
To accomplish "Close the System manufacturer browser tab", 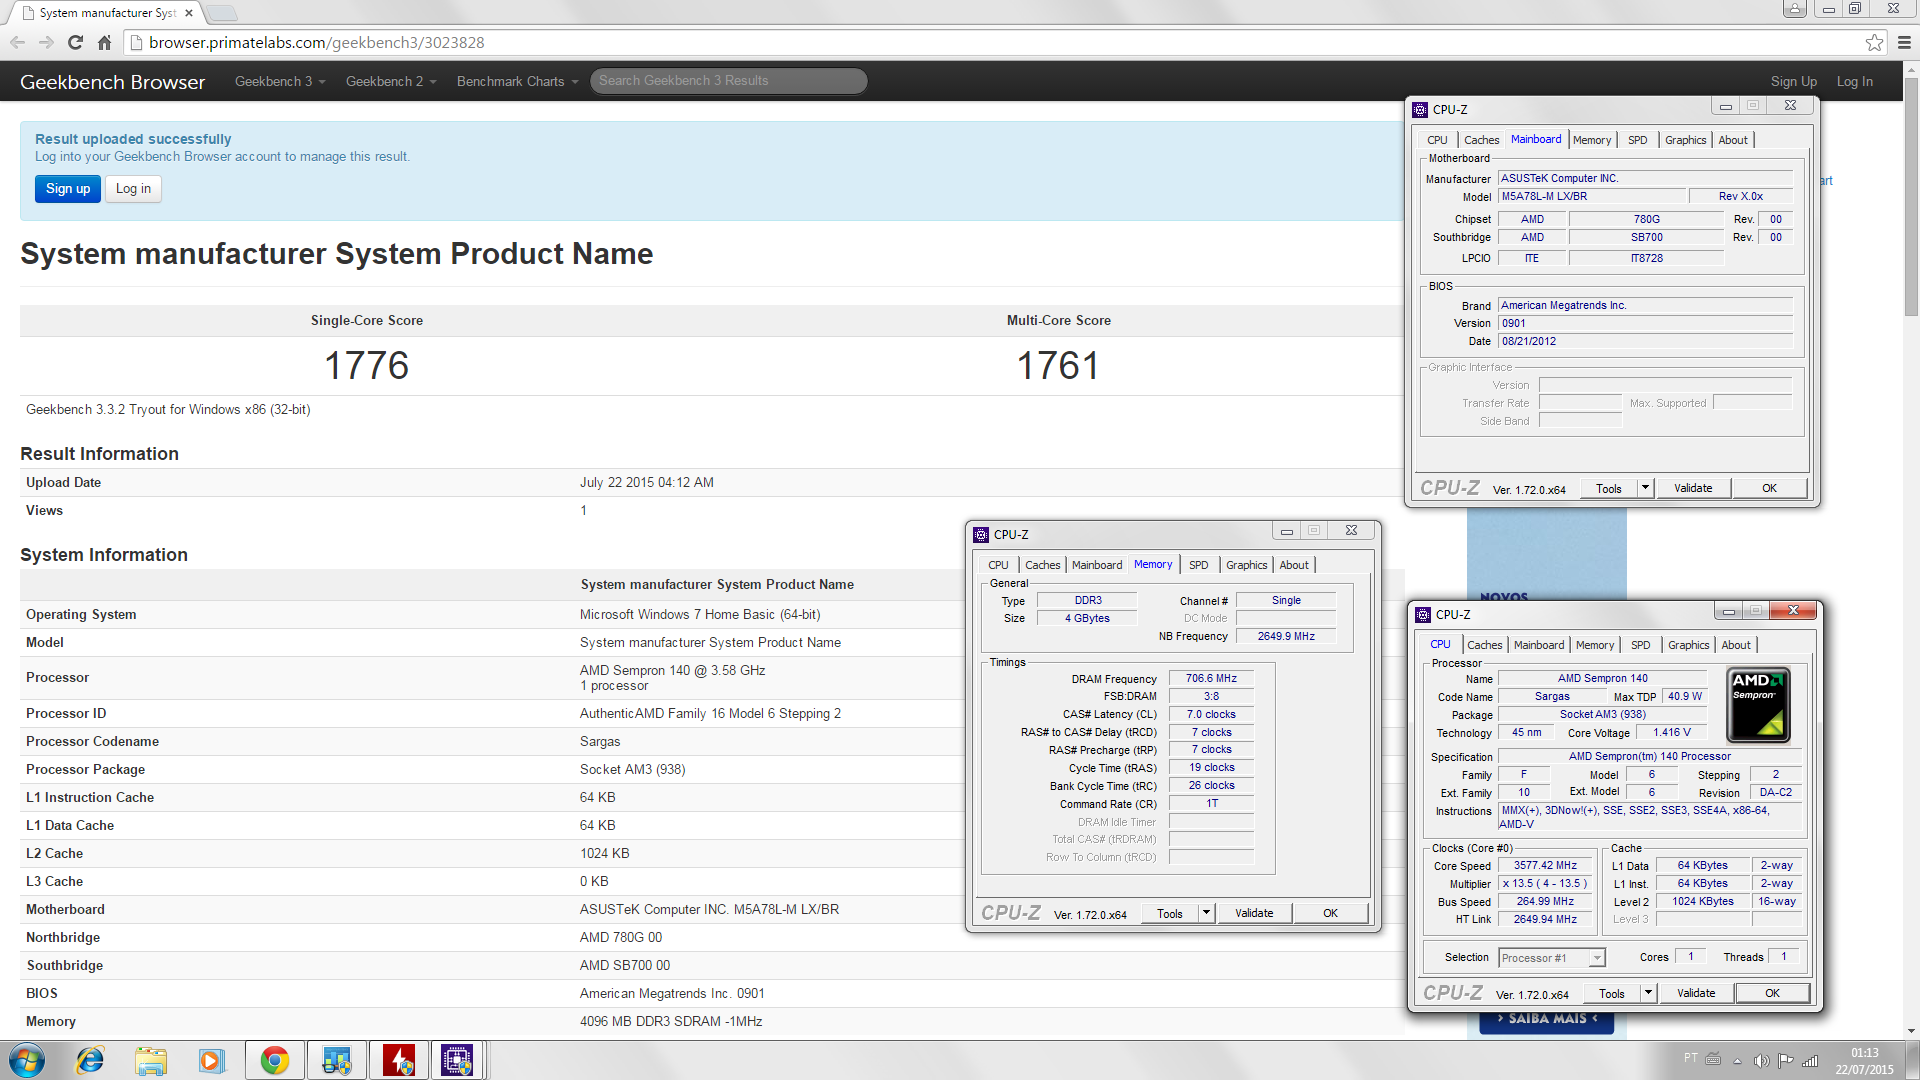I will (x=188, y=13).
